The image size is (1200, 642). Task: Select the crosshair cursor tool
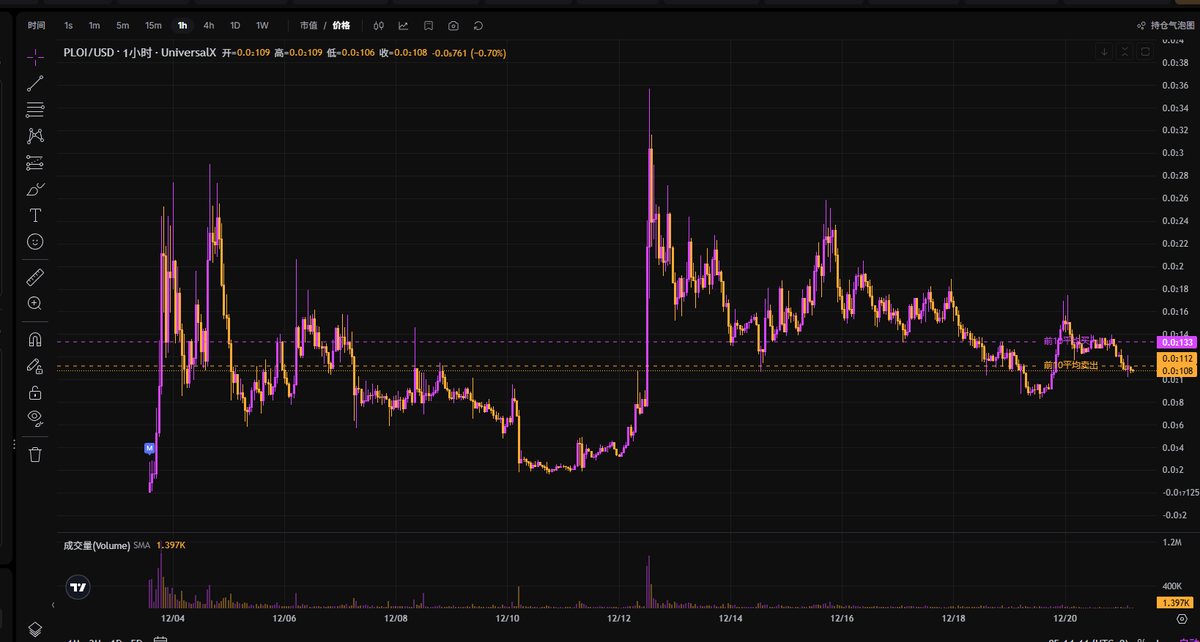pos(35,56)
